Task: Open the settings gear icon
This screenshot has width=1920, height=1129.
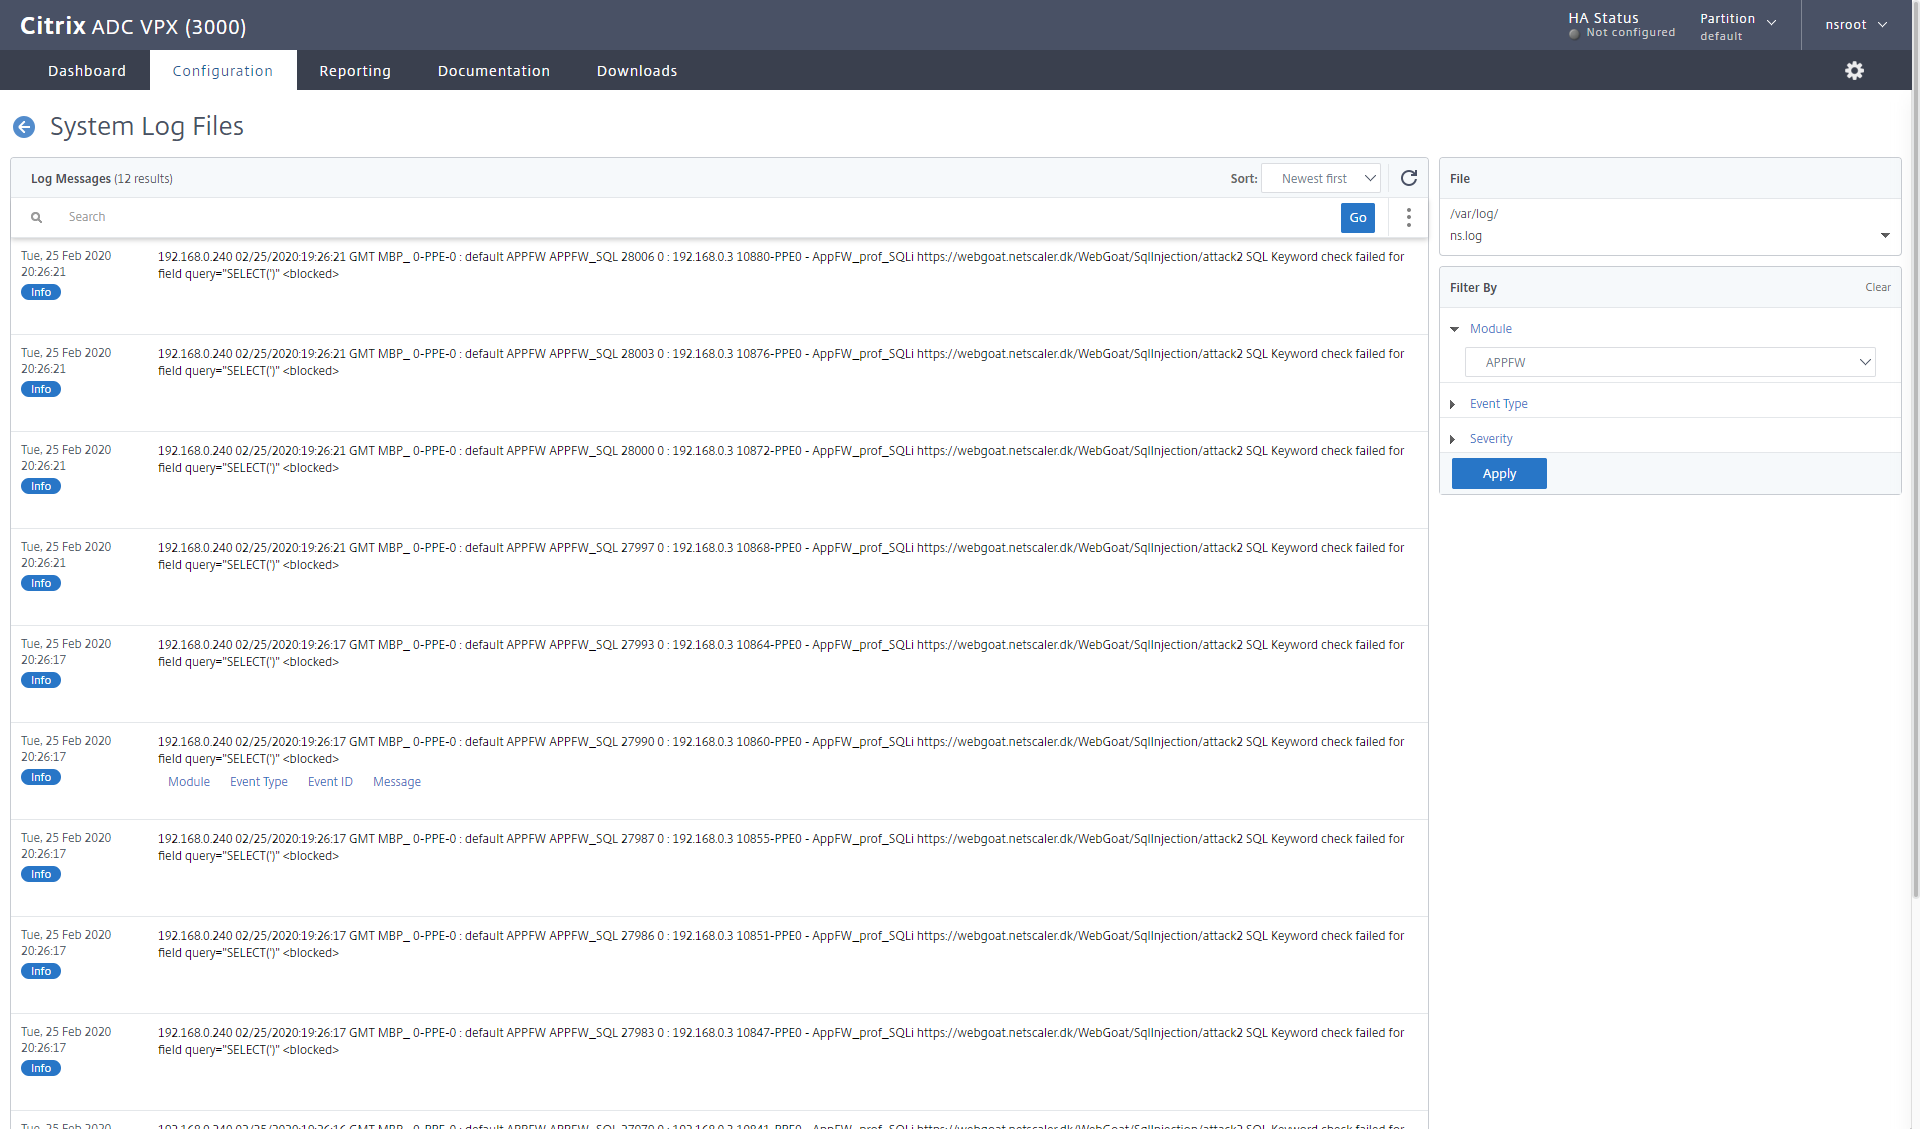Action: [1854, 70]
